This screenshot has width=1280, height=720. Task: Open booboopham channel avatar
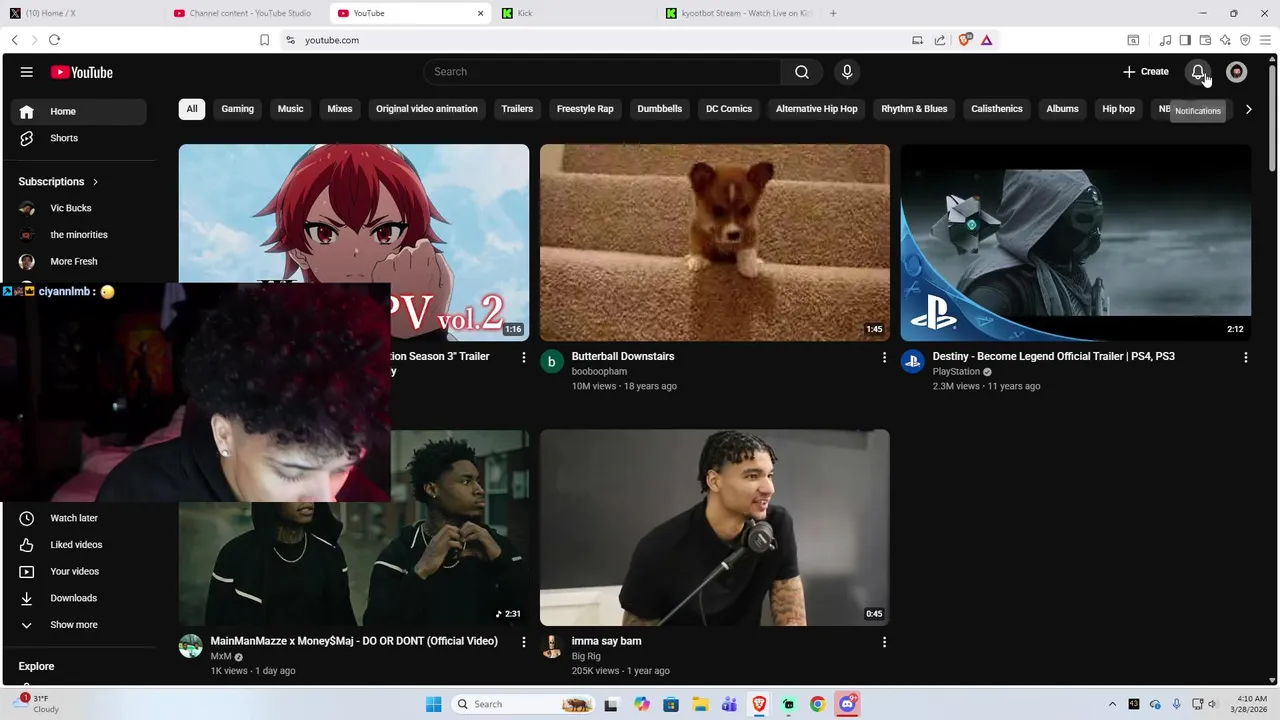(x=552, y=361)
